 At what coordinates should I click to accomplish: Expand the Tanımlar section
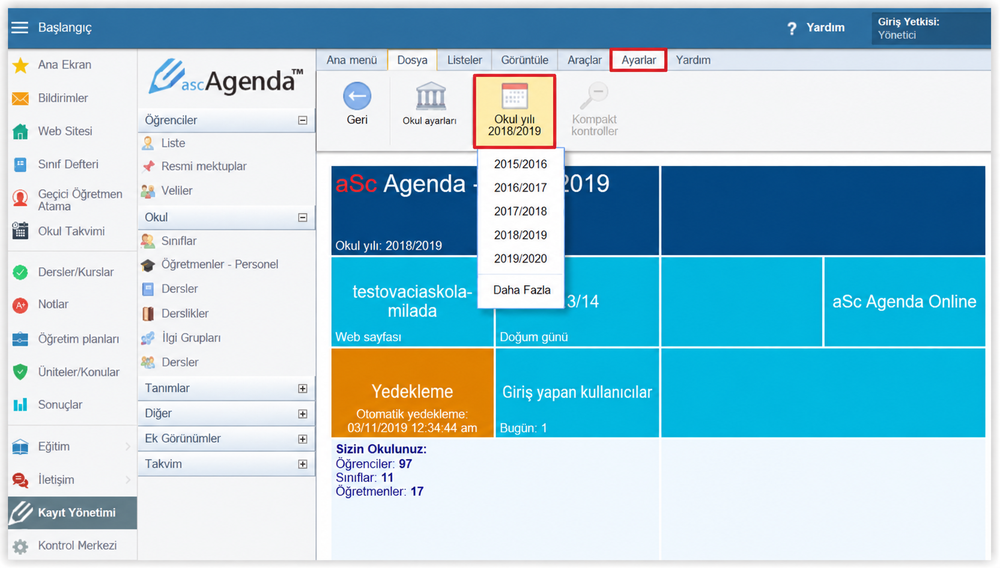[302, 388]
